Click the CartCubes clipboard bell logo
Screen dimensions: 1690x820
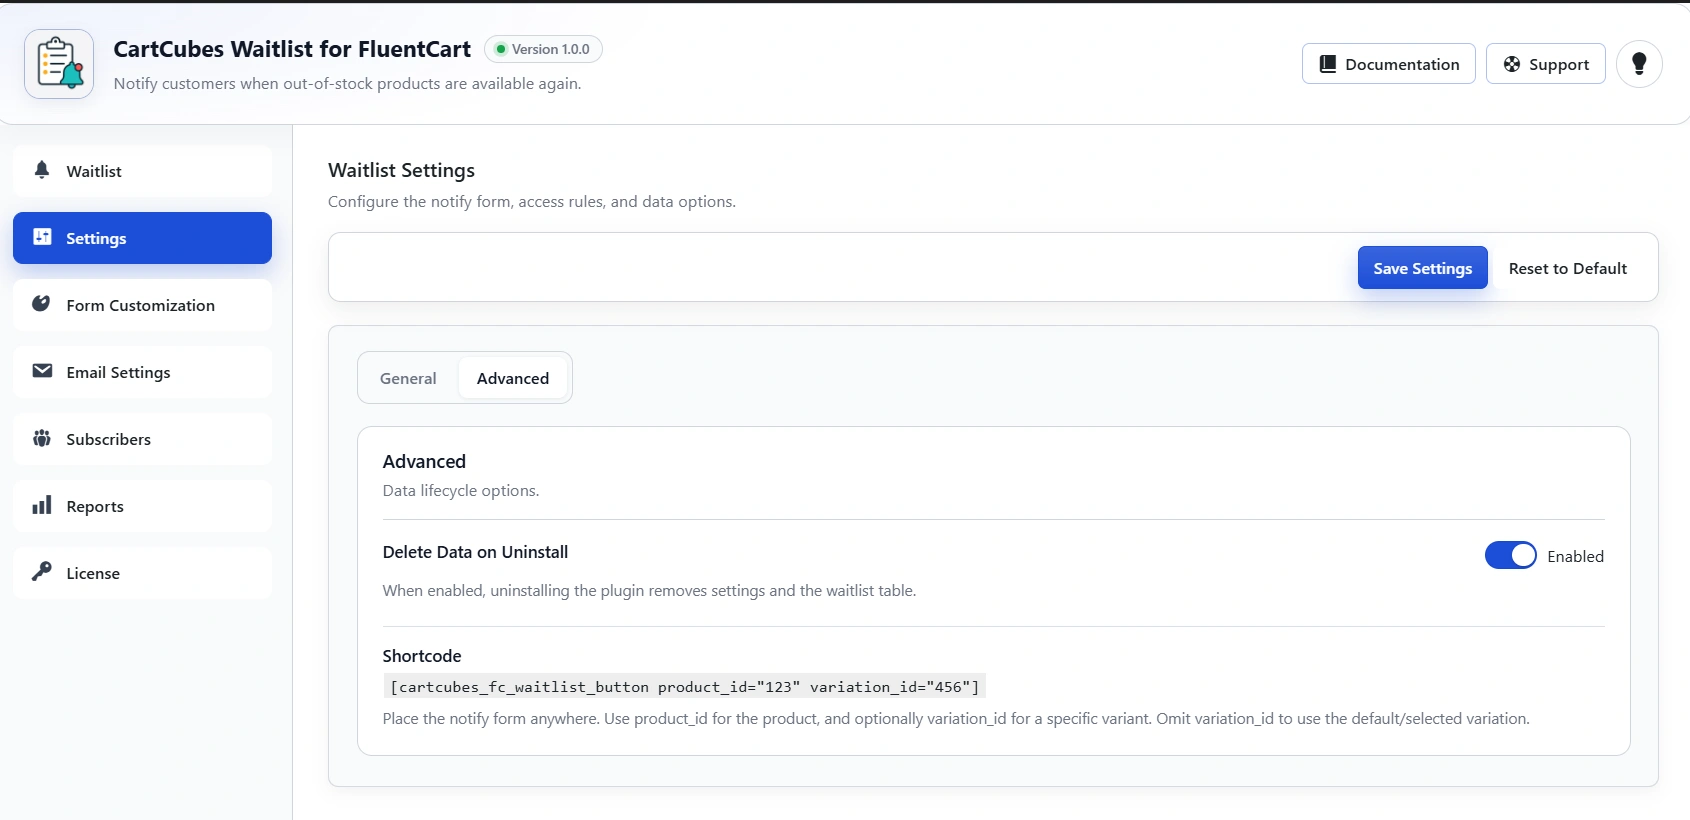59,64
